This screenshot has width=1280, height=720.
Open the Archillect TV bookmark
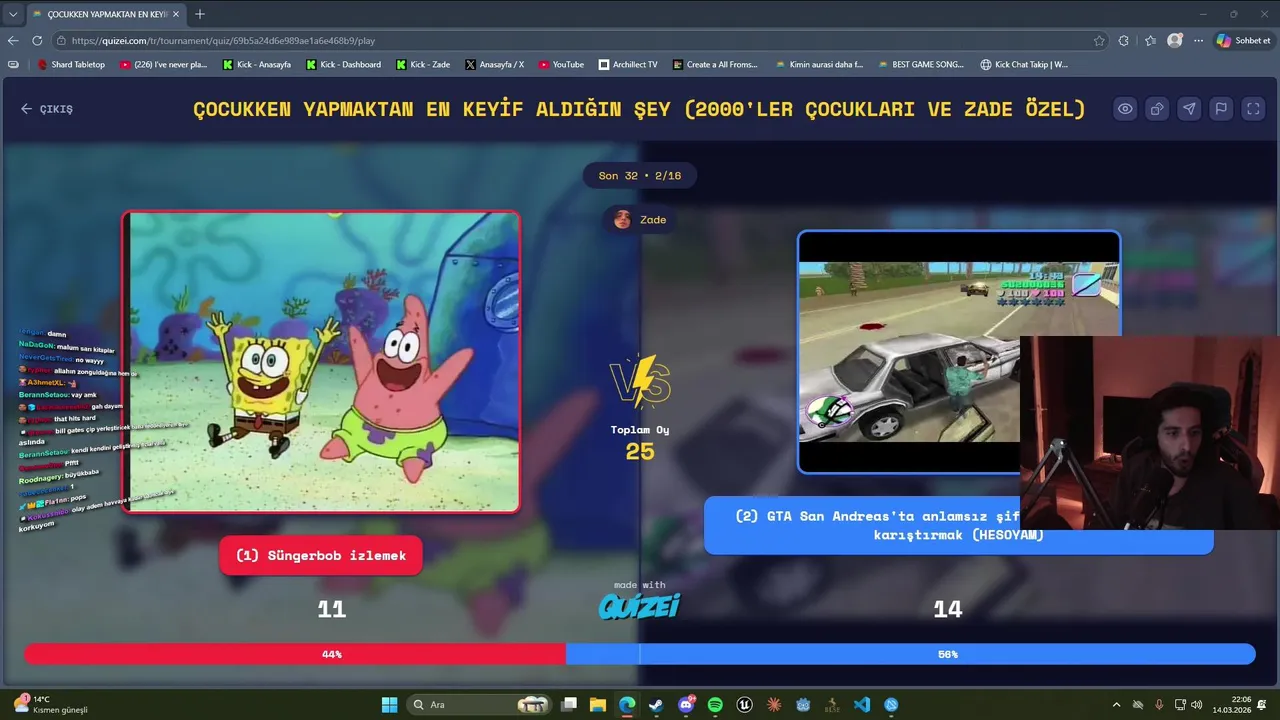628,64
